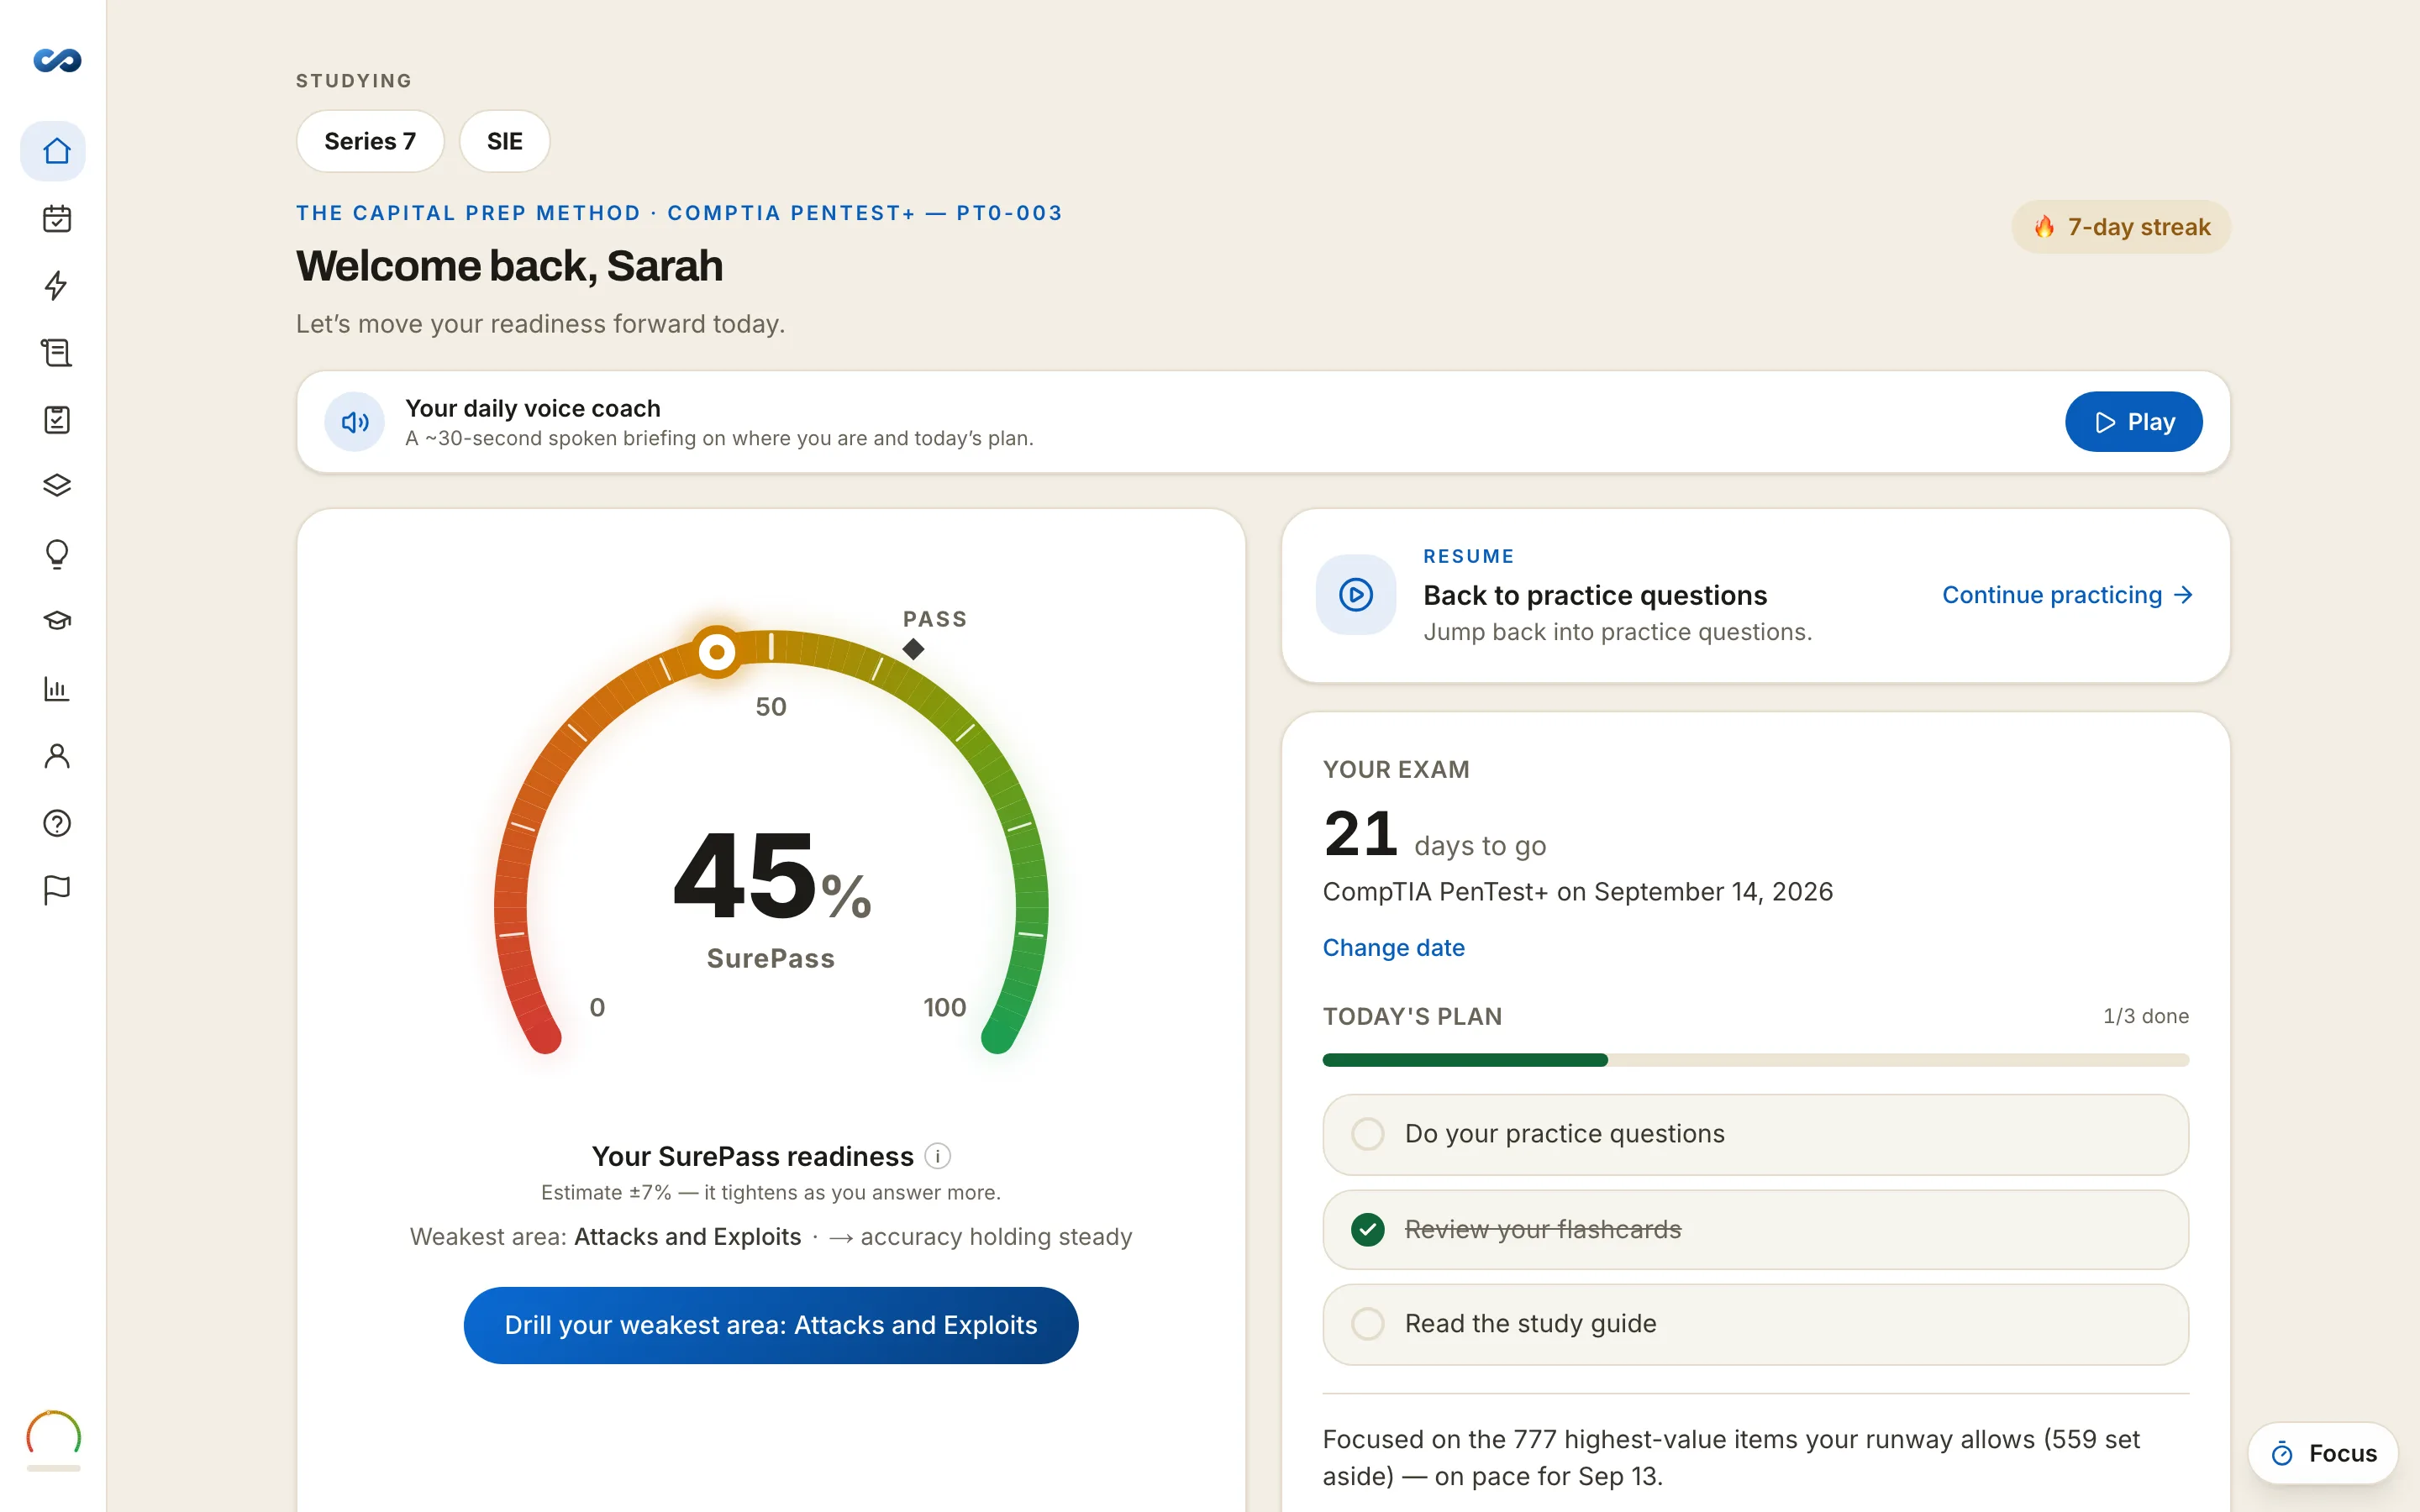Click the resume play circle icon
Screen dimensions: 2420x1512
[1355, 595]
